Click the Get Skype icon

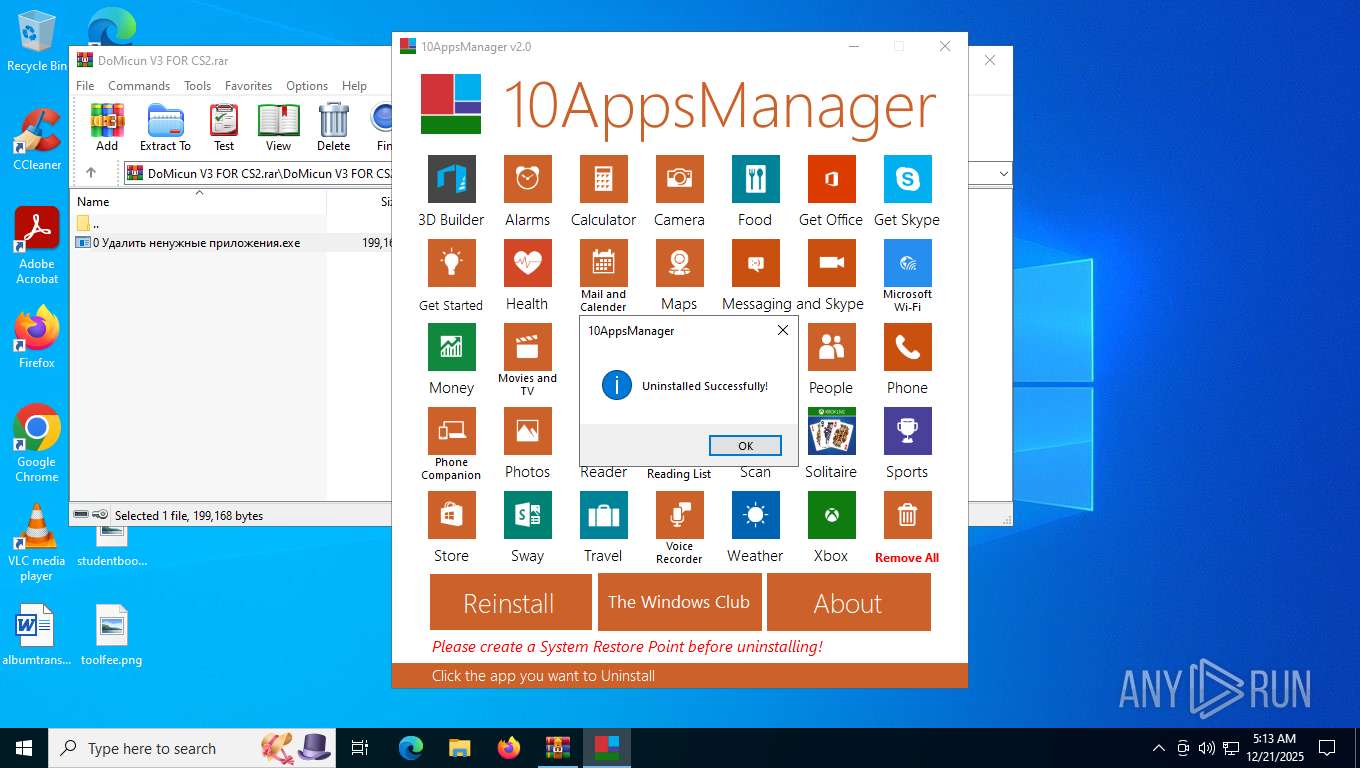click(x=907, y=179)
